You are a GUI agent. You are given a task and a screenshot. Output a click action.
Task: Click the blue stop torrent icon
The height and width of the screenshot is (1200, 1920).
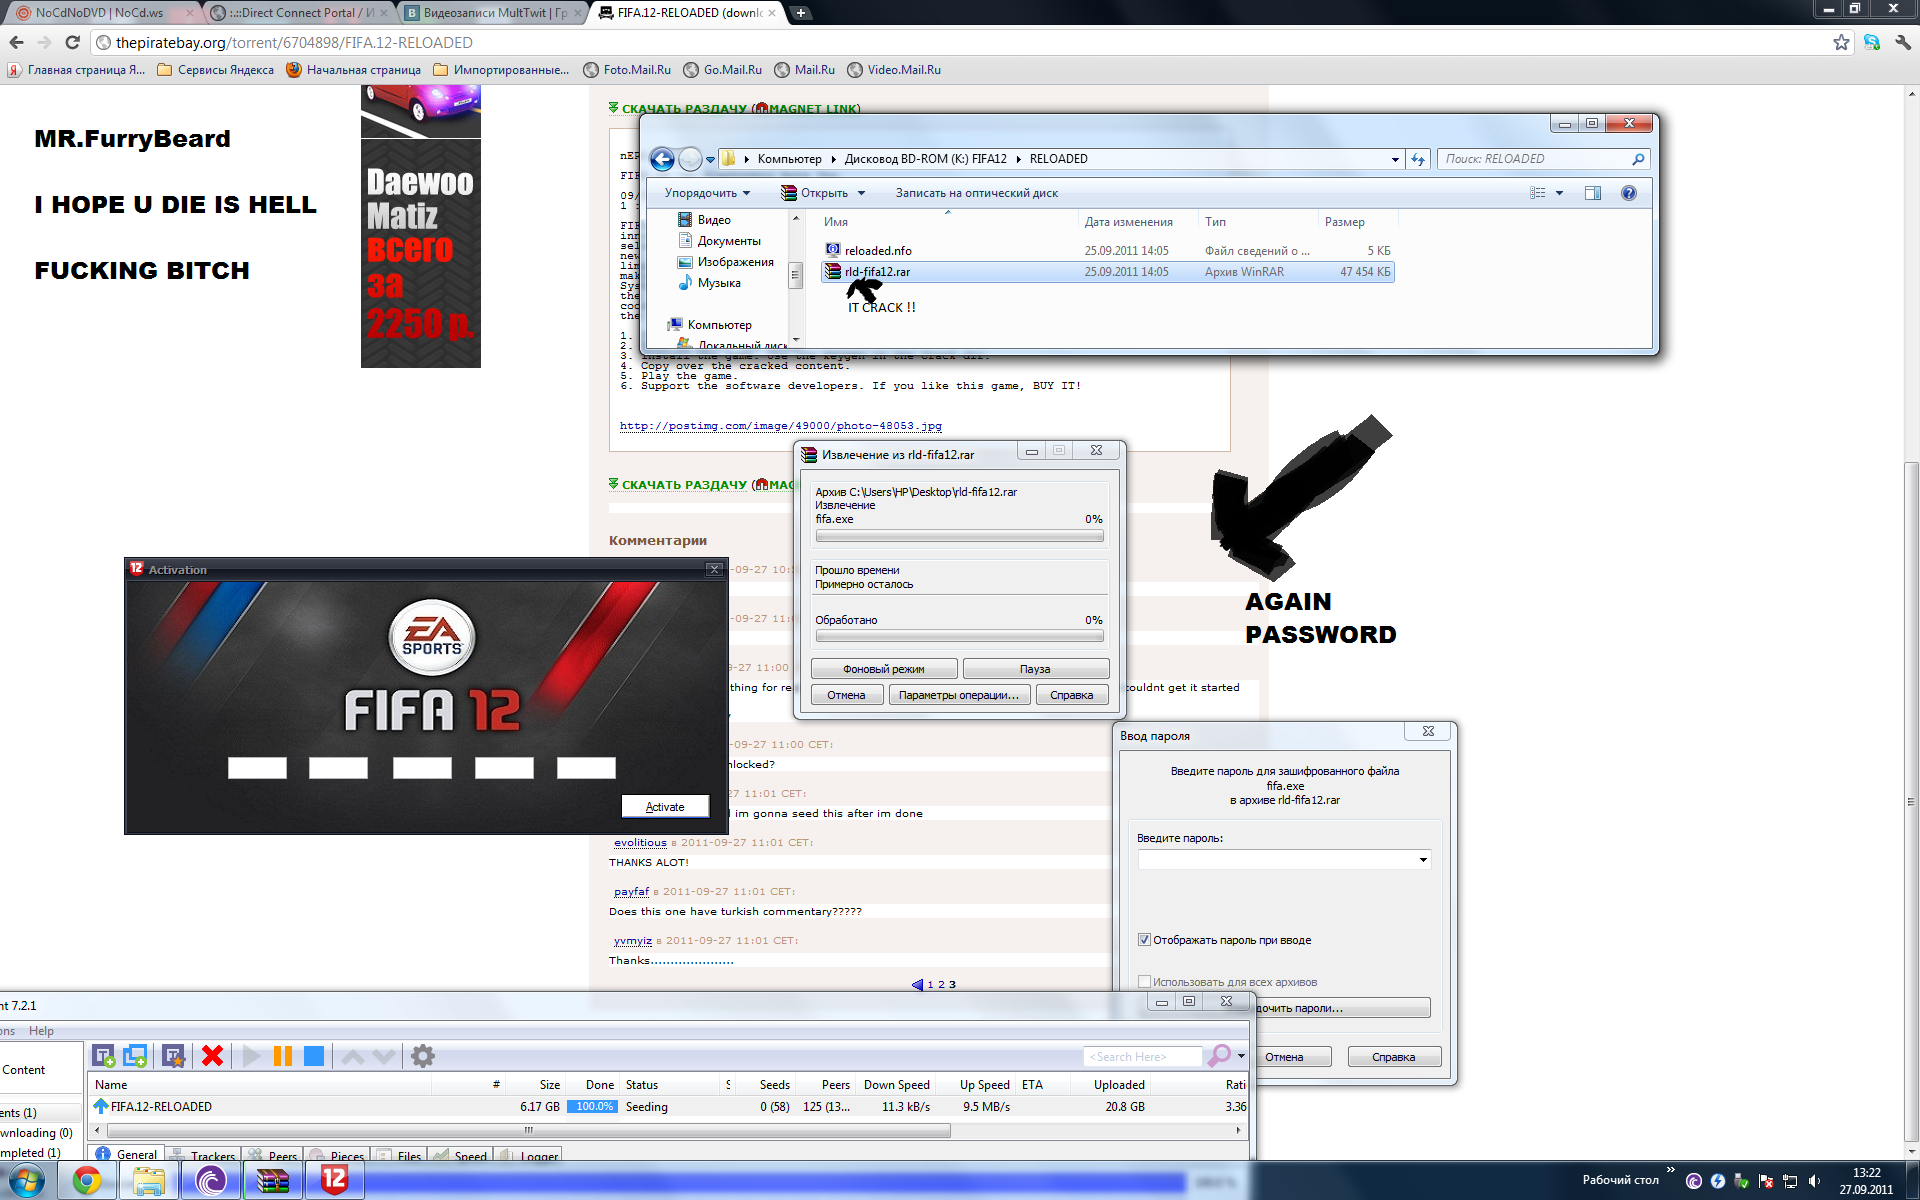314,1056
